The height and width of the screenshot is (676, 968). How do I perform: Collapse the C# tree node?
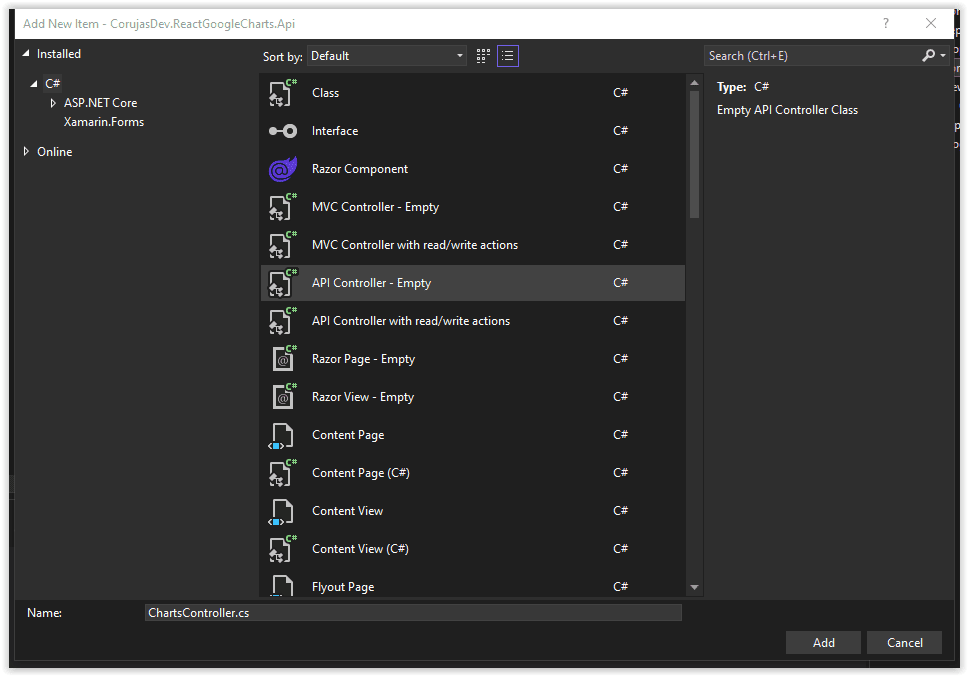tap(34, 83)
